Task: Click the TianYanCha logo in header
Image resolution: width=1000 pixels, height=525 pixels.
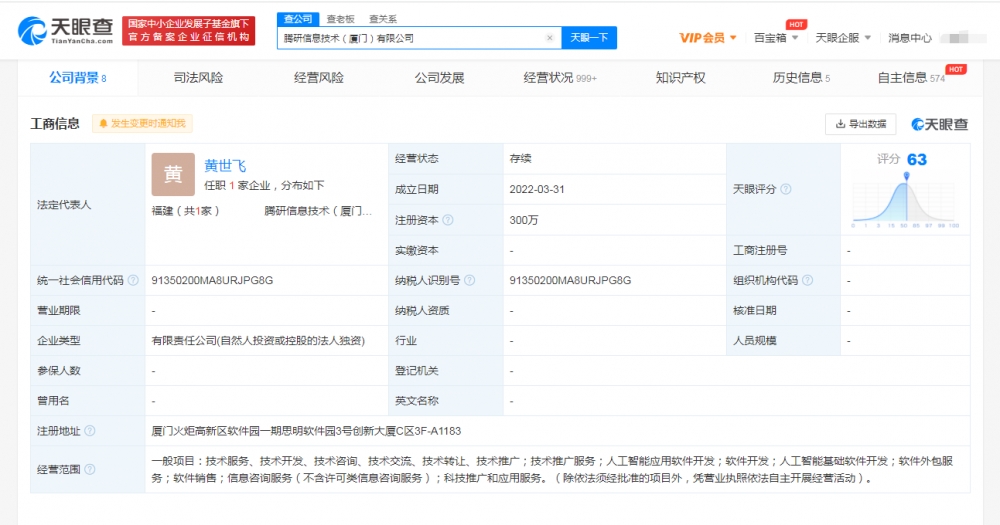Action: pyautogui.click(x=62, y=30)
